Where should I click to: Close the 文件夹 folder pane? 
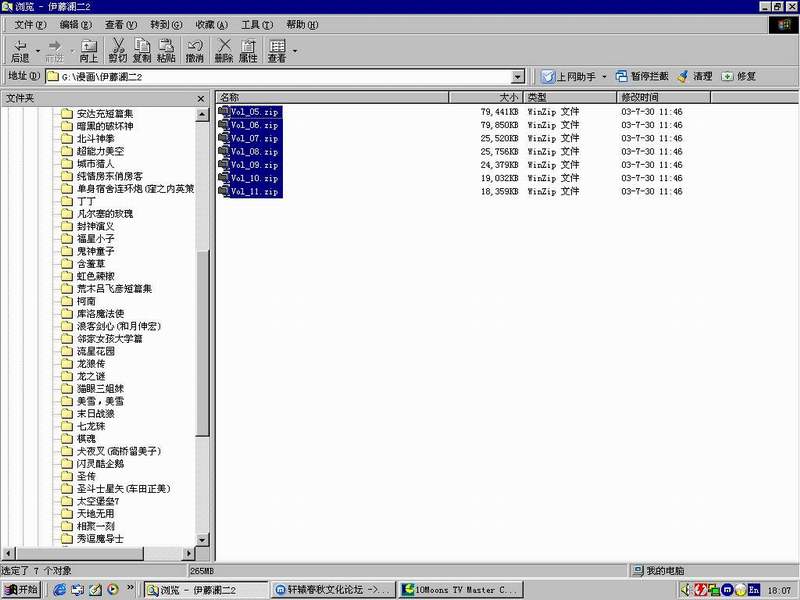(x=201, y=98)
